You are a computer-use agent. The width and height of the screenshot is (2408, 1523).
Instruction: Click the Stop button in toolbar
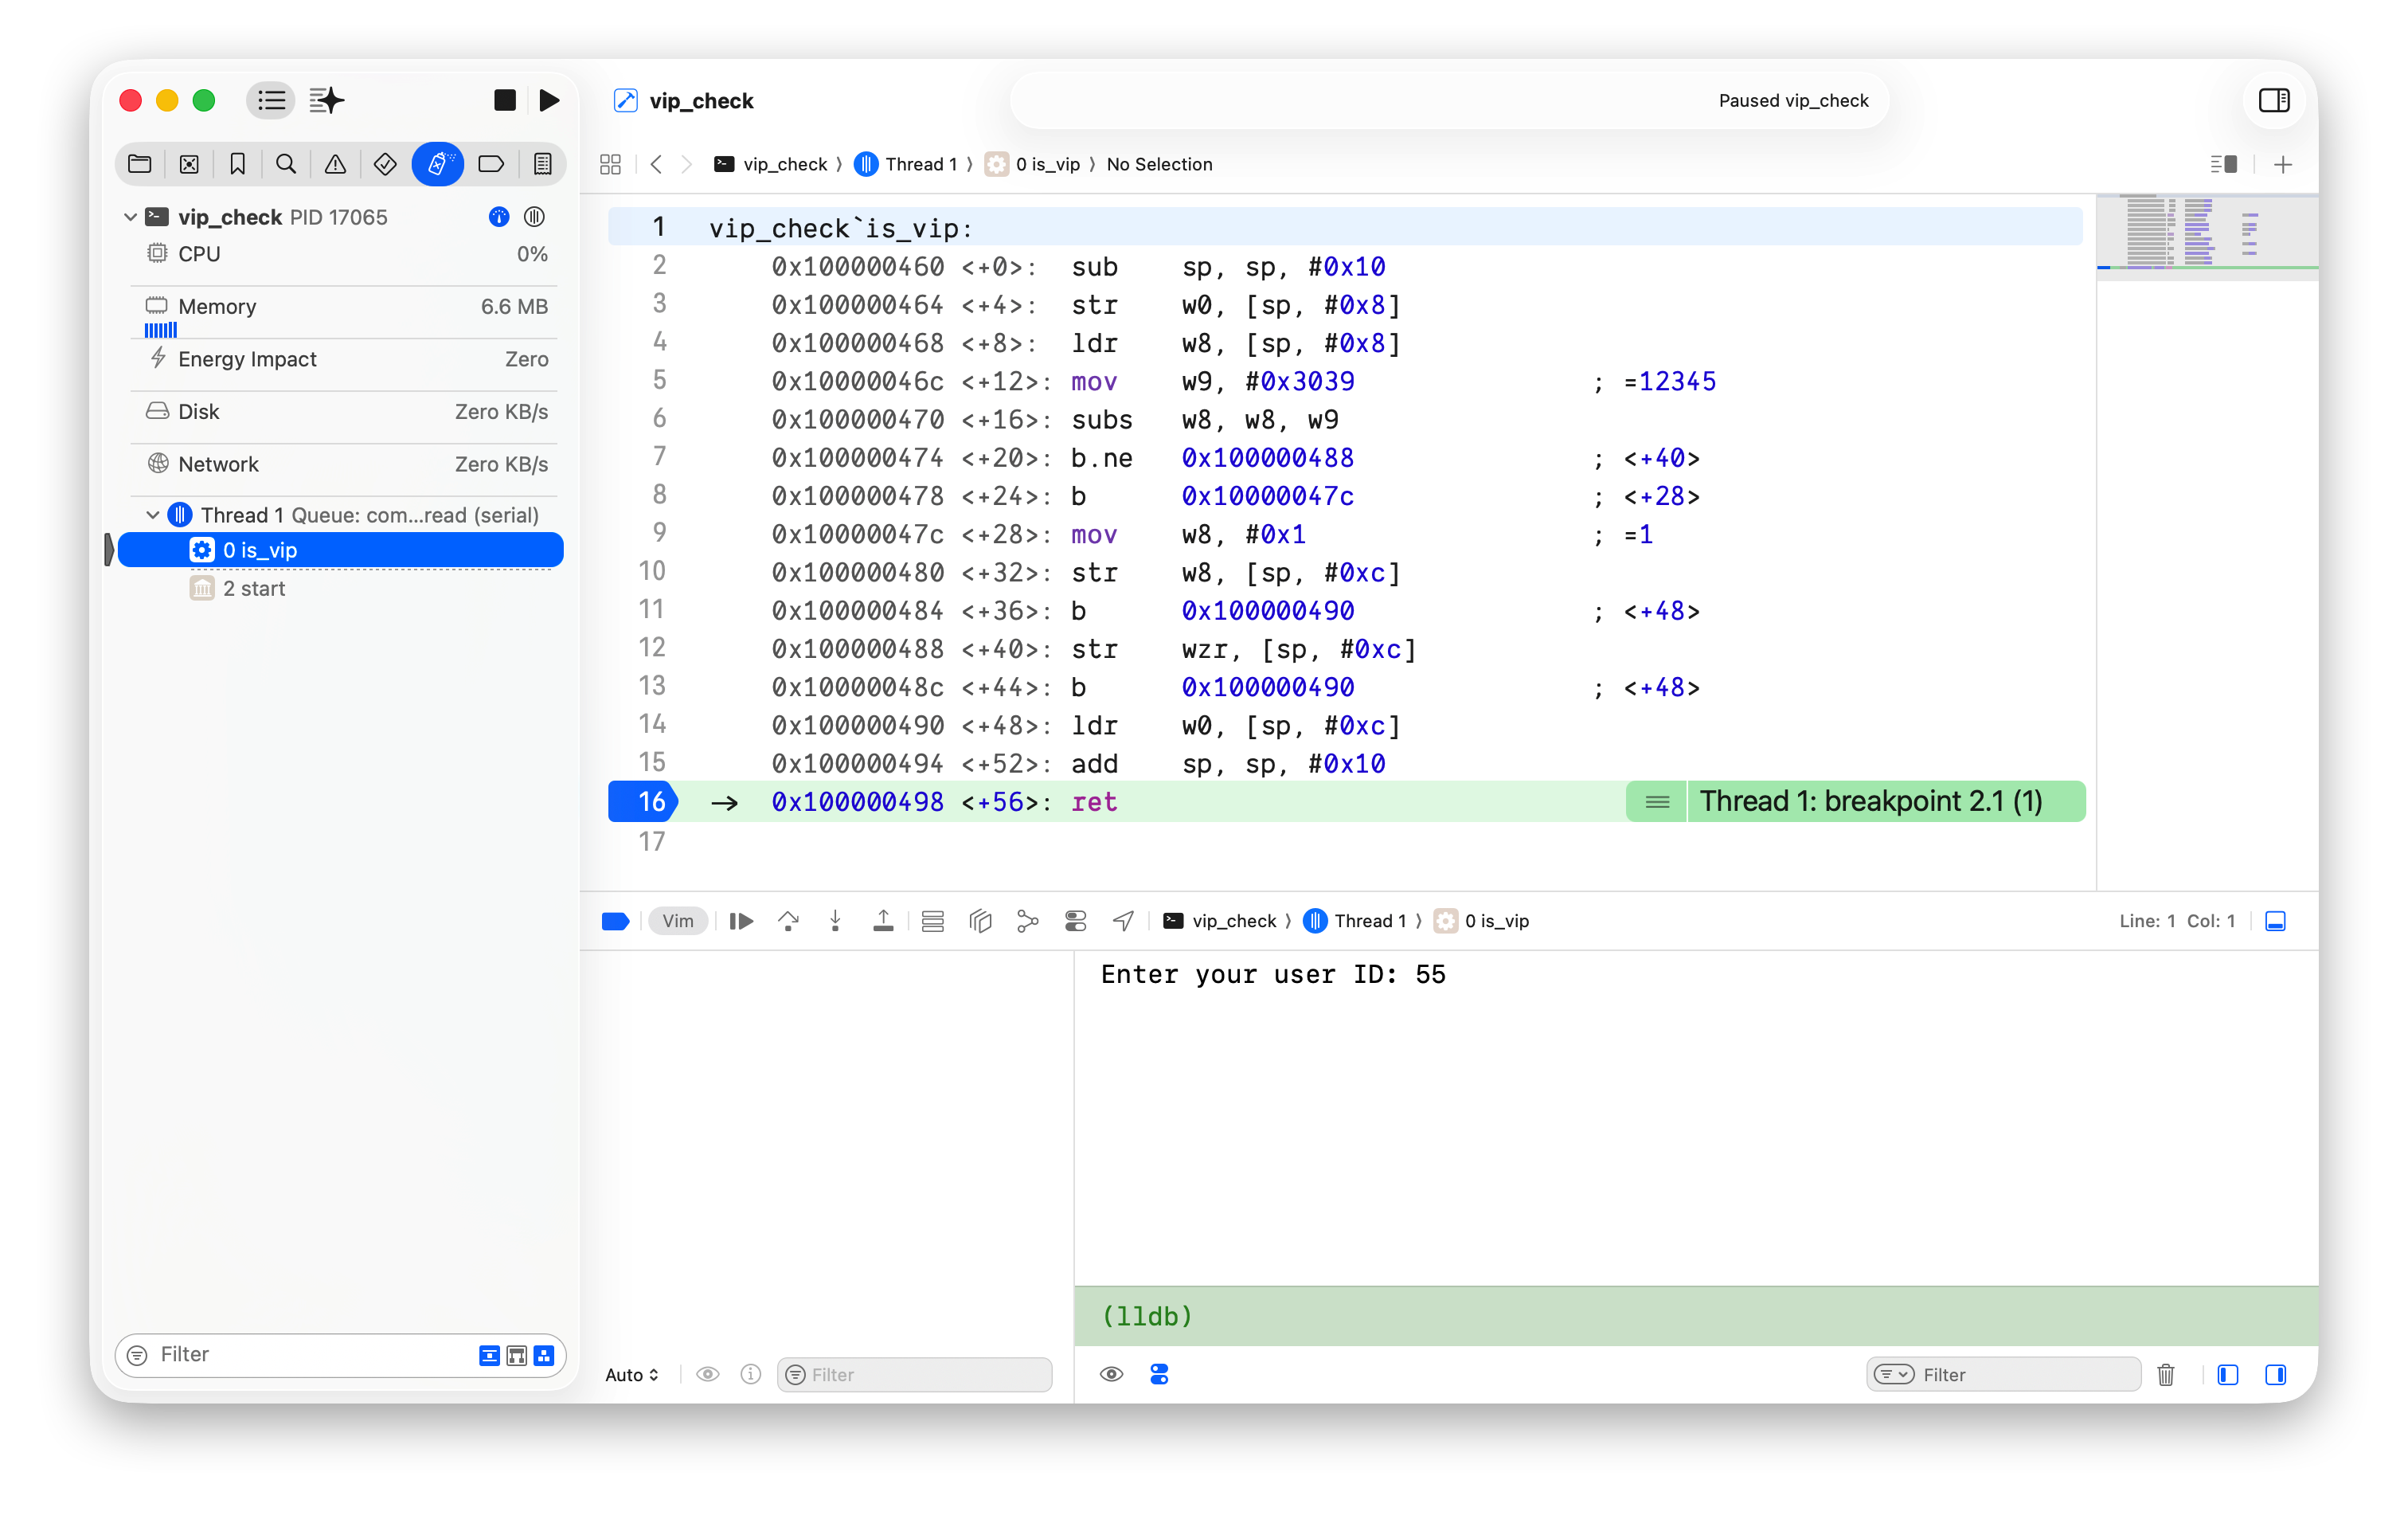505,100
